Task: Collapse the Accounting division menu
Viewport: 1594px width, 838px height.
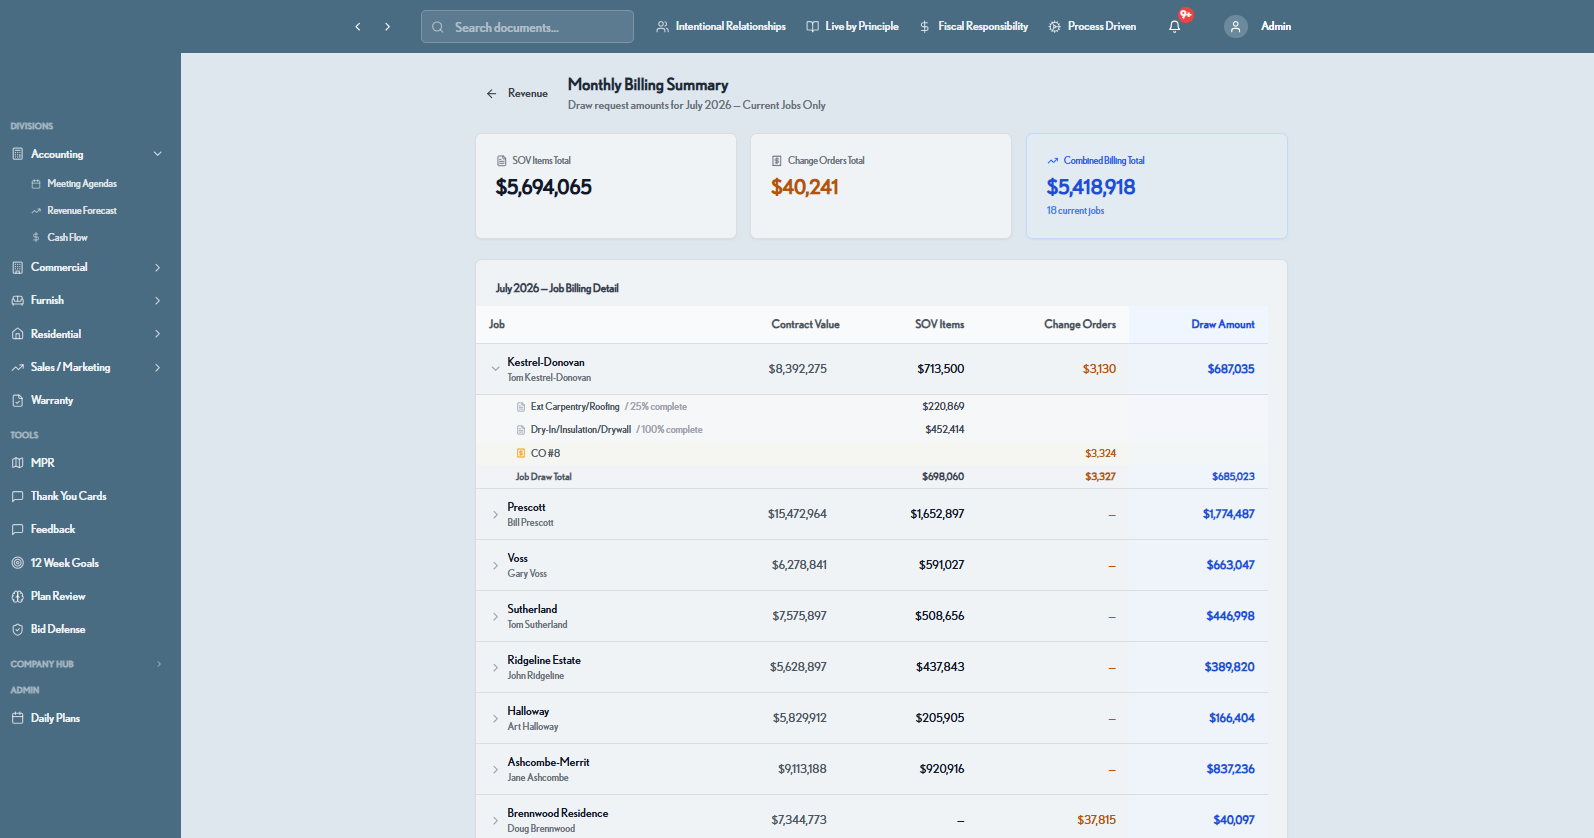Action: point(158,154)
